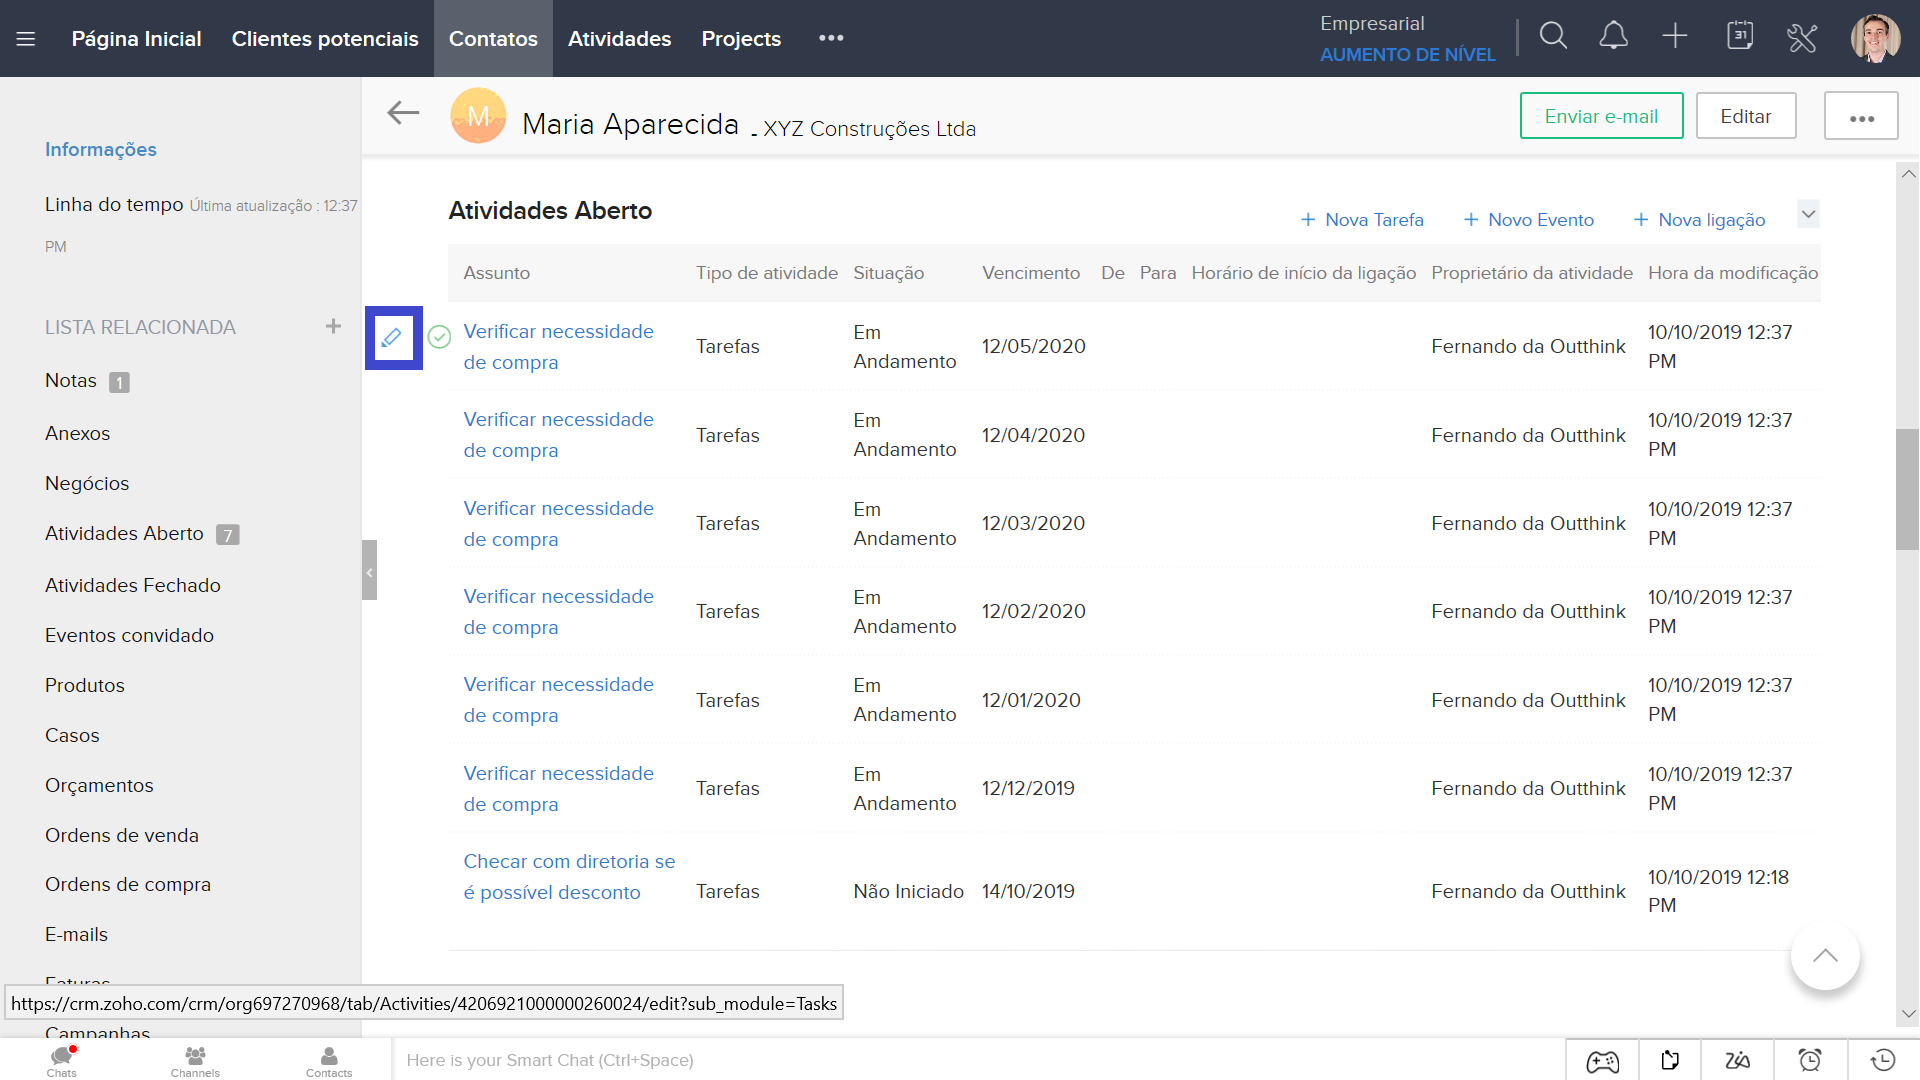Screen dimensions: 1920x1080
Task: Open the calendar icon in top bar
Action: (1740, 37)
